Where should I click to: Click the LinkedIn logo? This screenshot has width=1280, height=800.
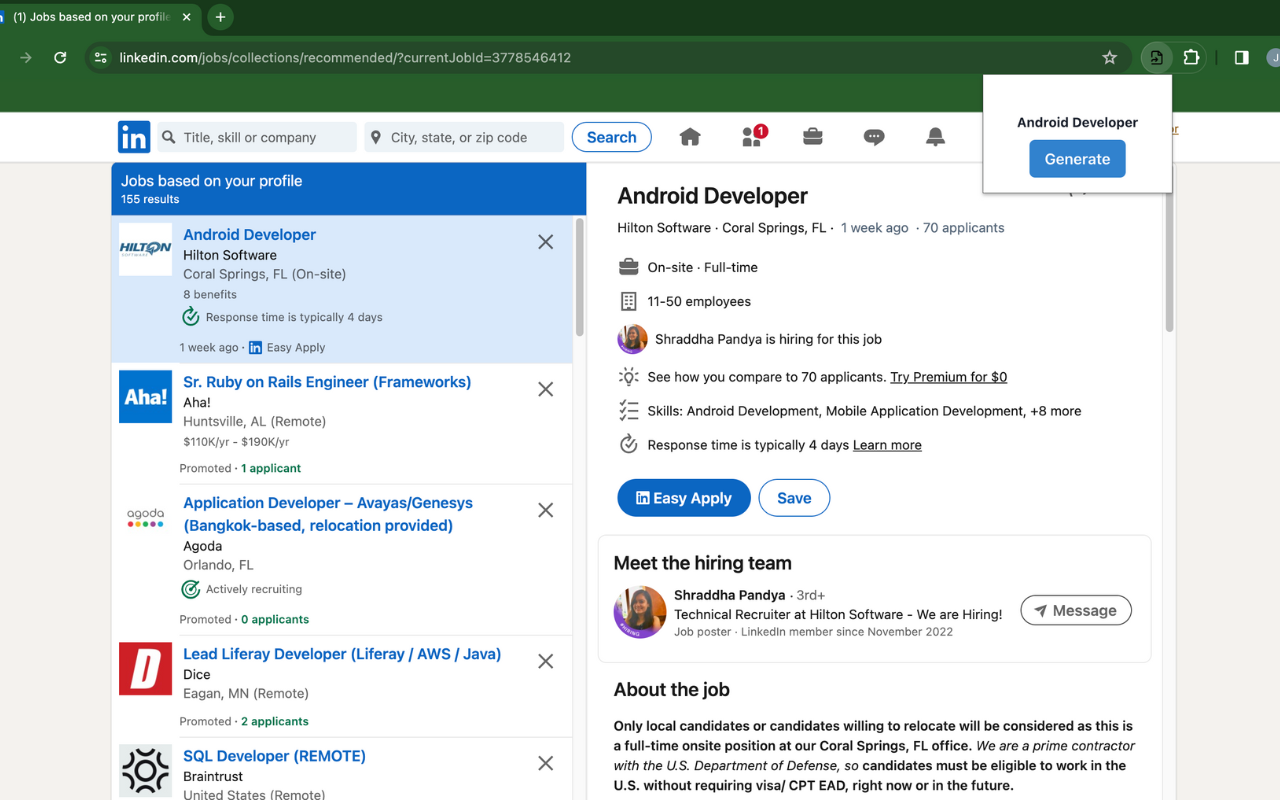(133, 136)
